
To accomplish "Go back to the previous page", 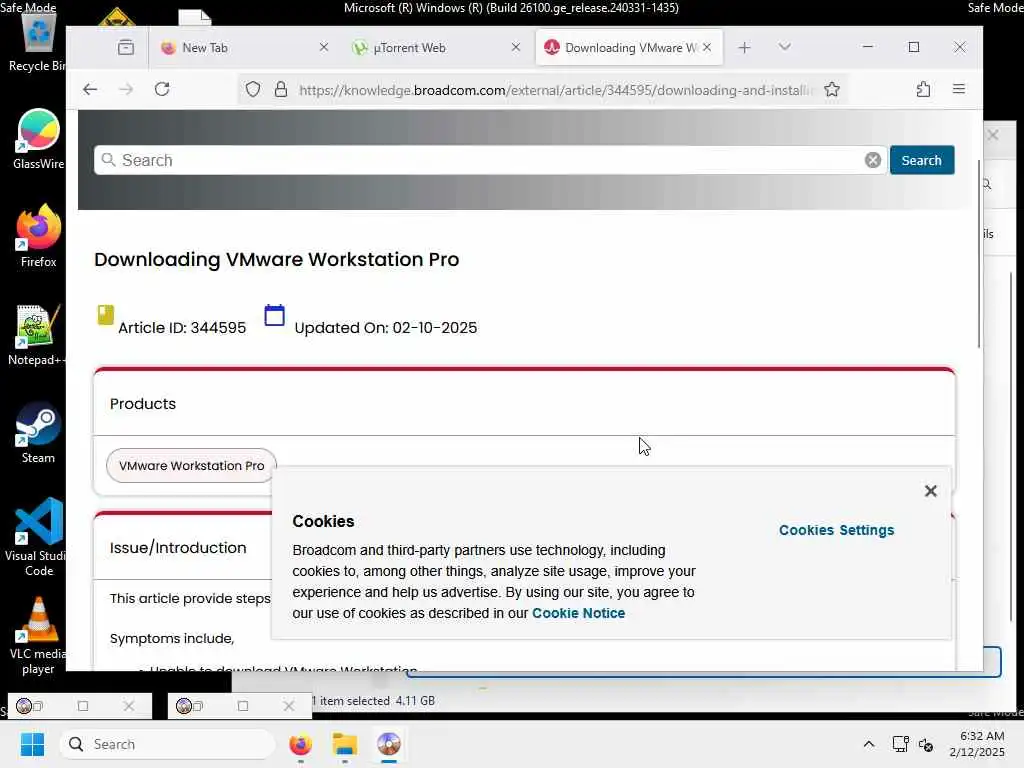I will [90, 89].
